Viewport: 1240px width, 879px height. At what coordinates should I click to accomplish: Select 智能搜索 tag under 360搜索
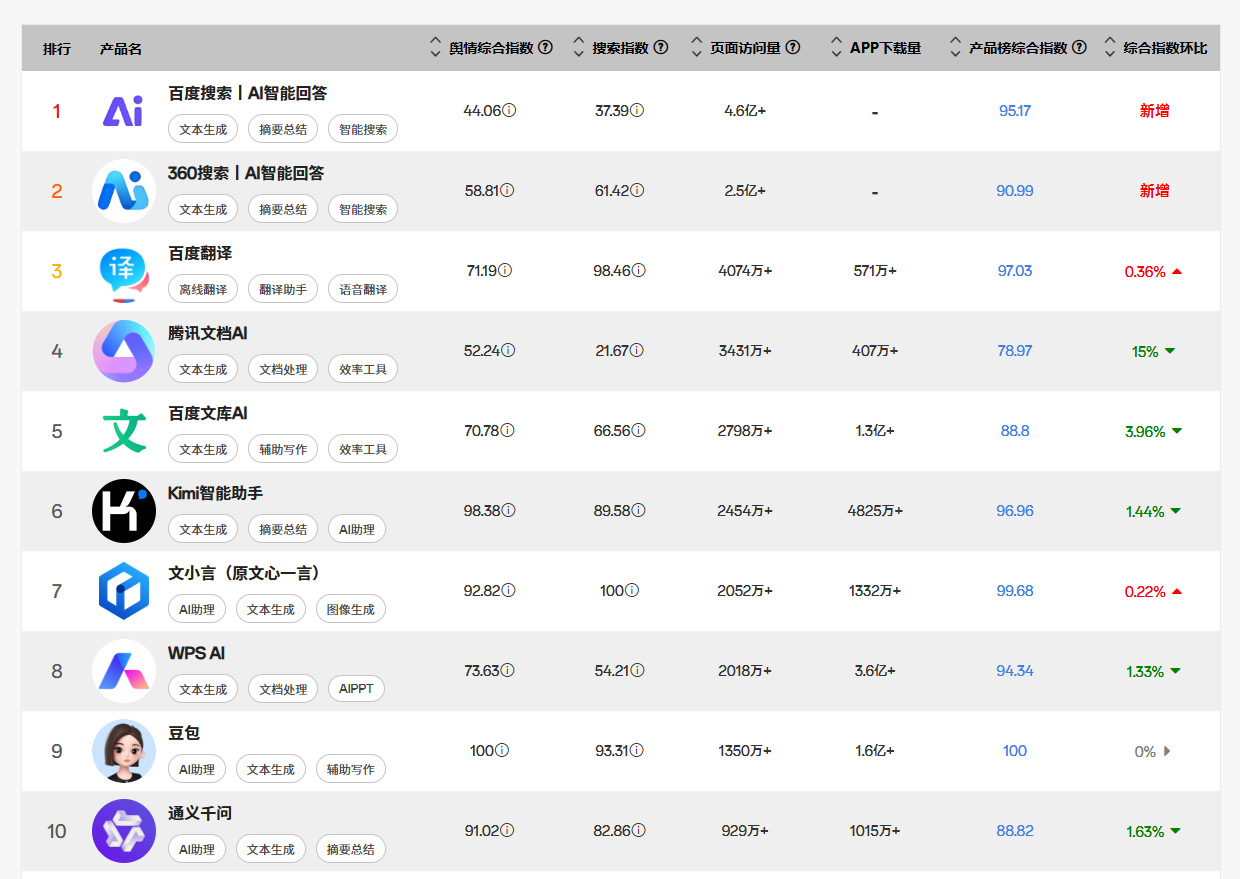363,209
